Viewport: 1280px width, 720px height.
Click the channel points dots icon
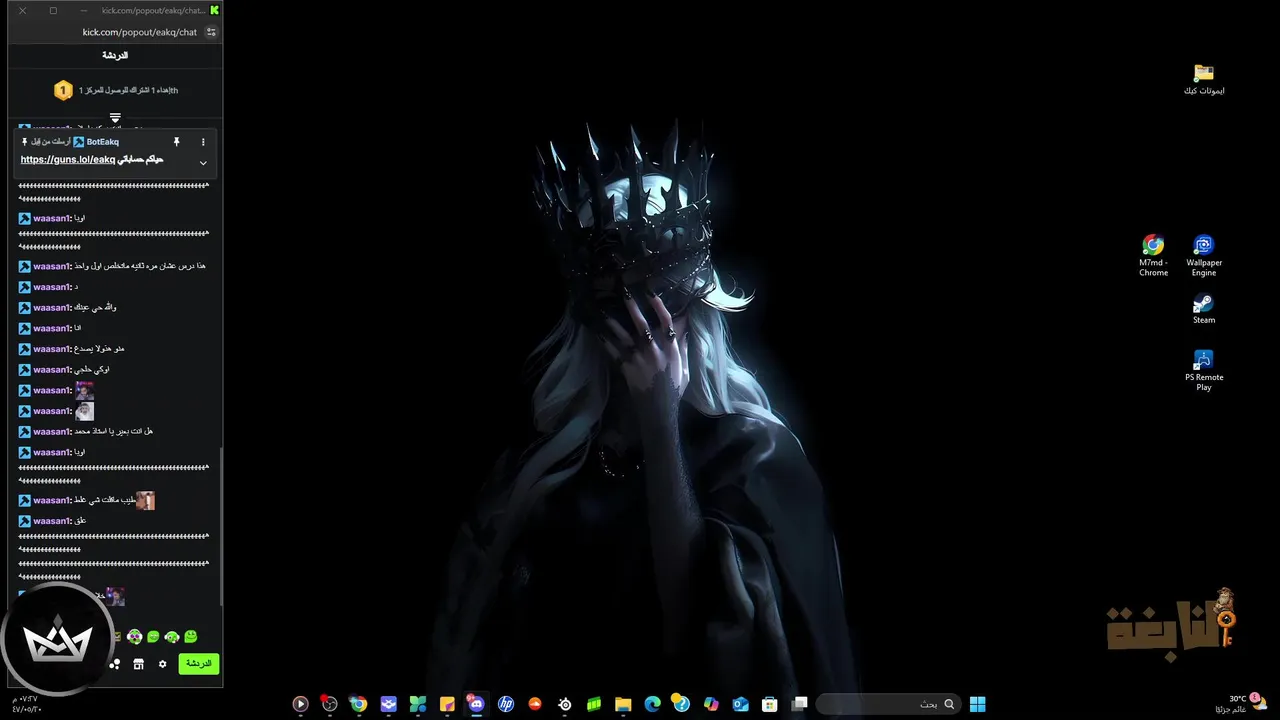(x=115, y=664)
